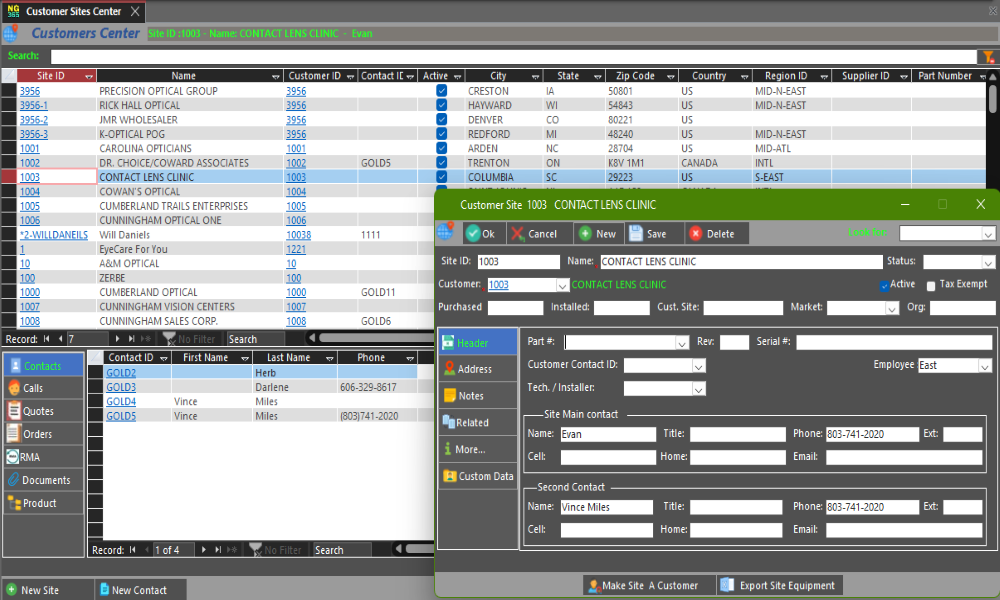Click the green Ok checkmark button
This screenshot has width=1000, height=600.
tap(480, 234)
